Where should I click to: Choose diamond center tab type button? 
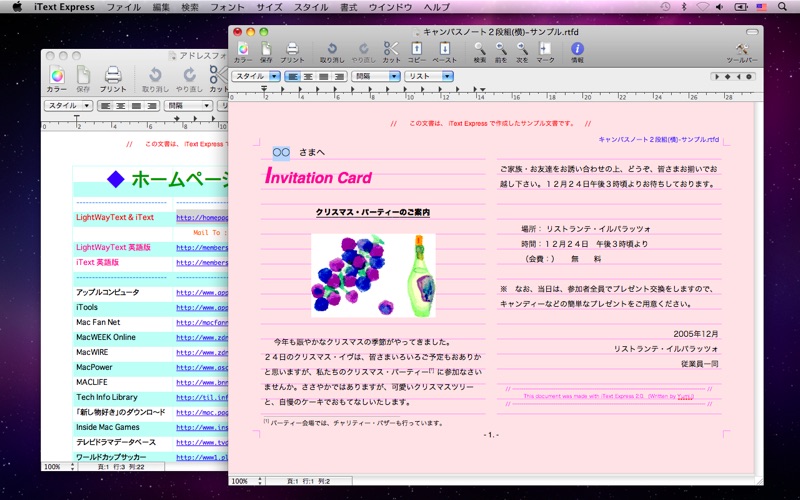(x=728, y=77)
